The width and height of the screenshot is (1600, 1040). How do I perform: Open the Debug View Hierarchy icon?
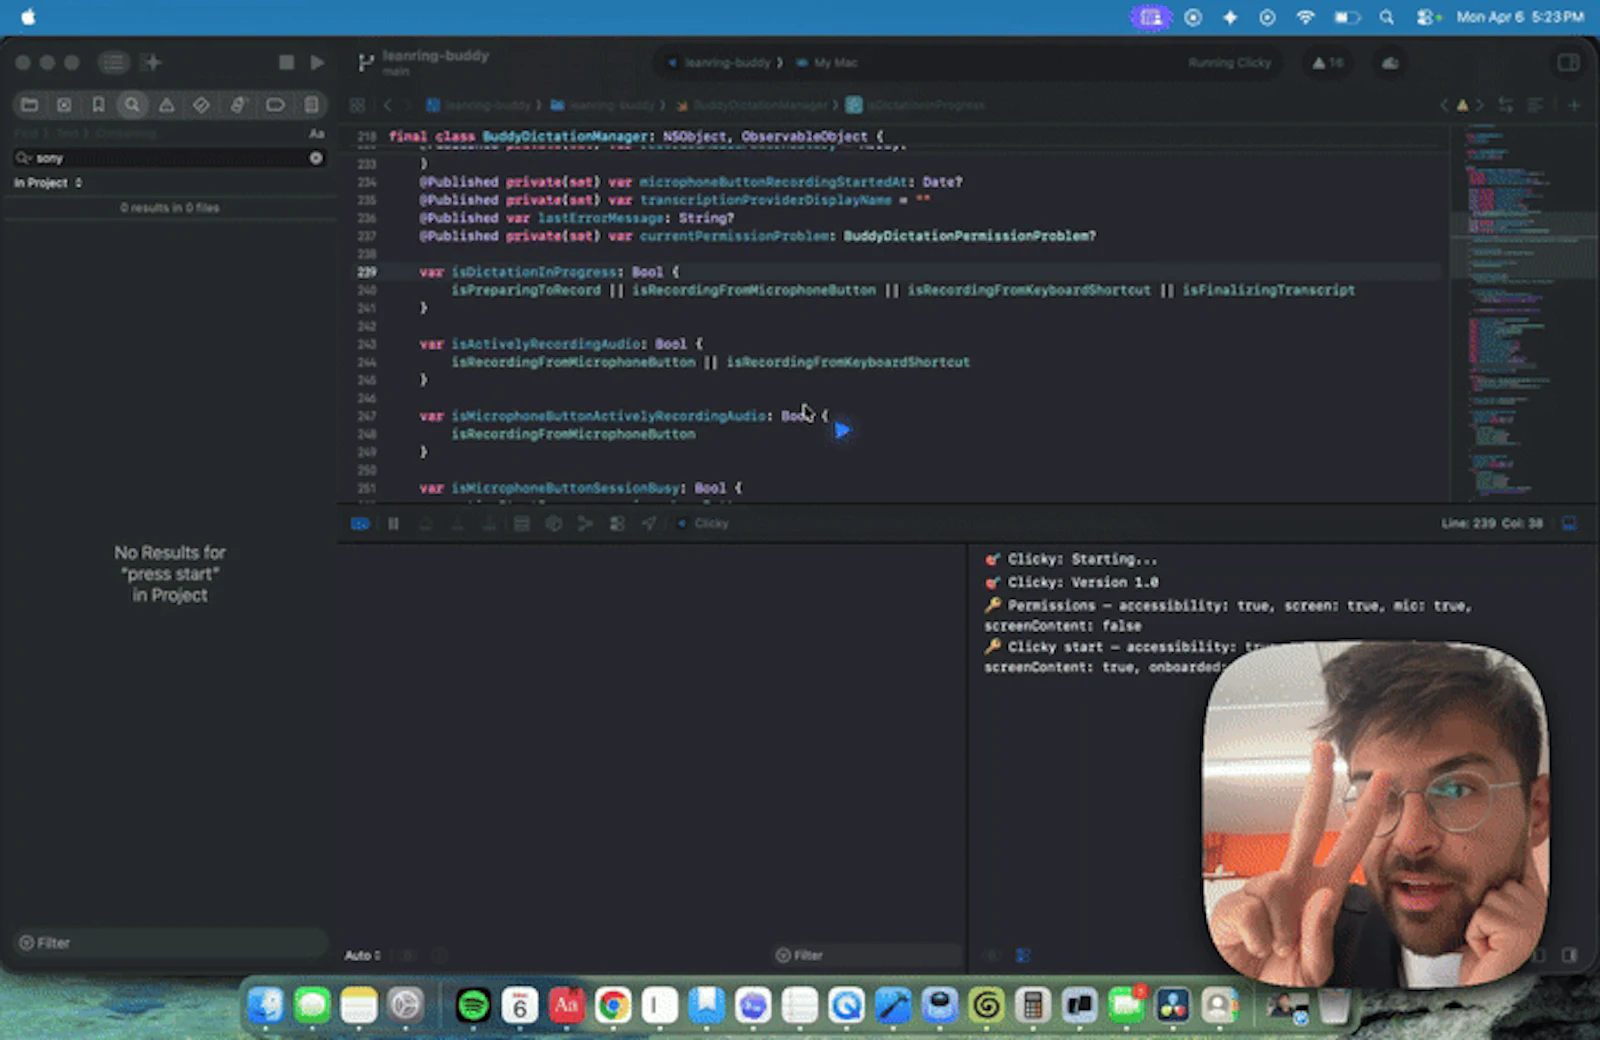(x=553, y=524)
